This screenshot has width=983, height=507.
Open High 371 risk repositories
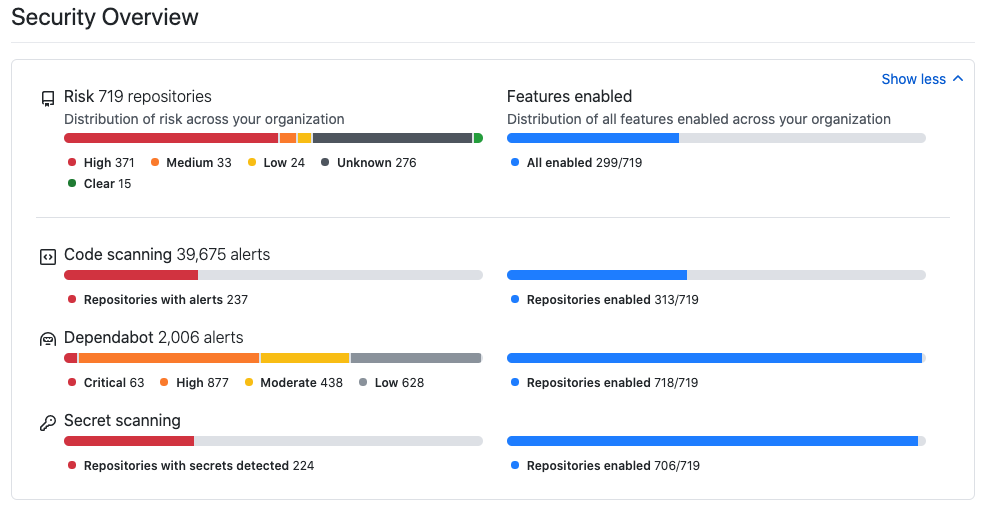(x=102, y=163)
